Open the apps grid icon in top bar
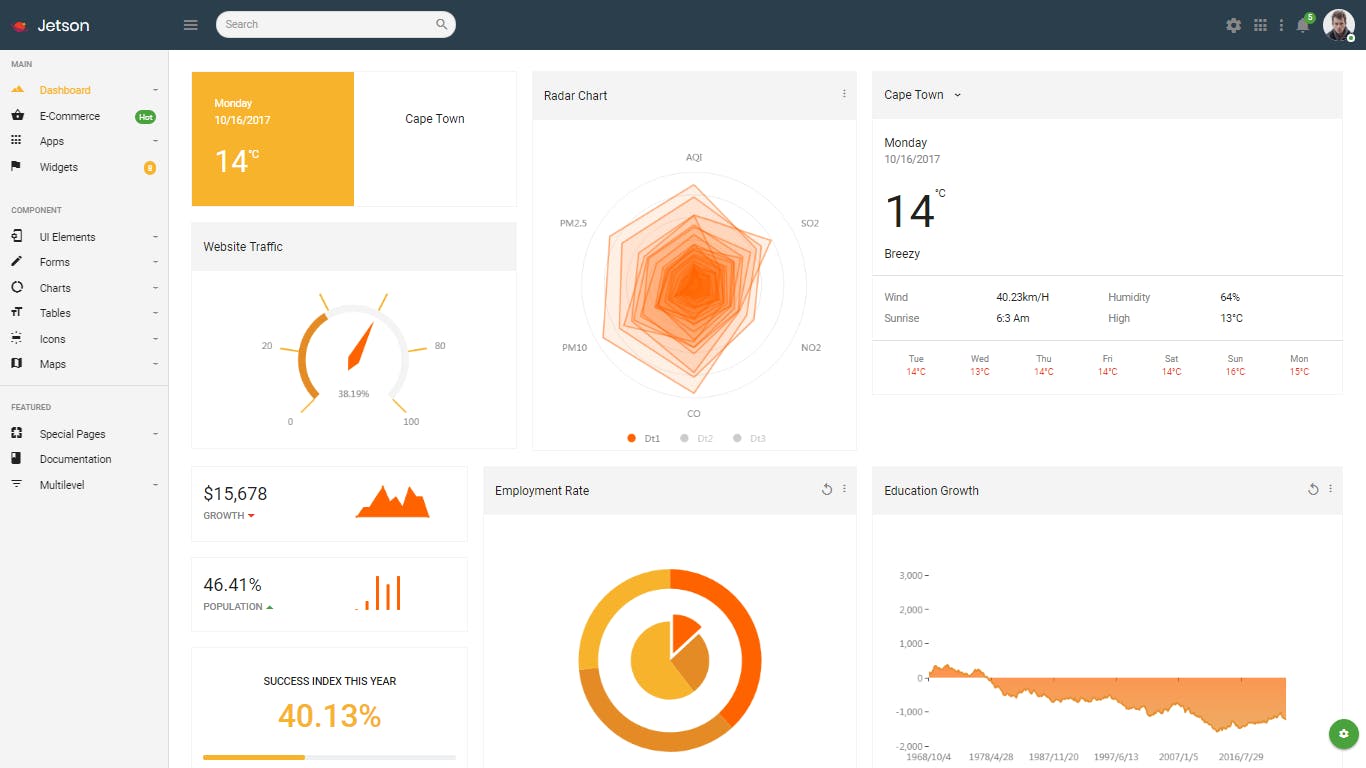Image resolution: width=1366 pixels, height=768 pixels. click(1260, 25)
